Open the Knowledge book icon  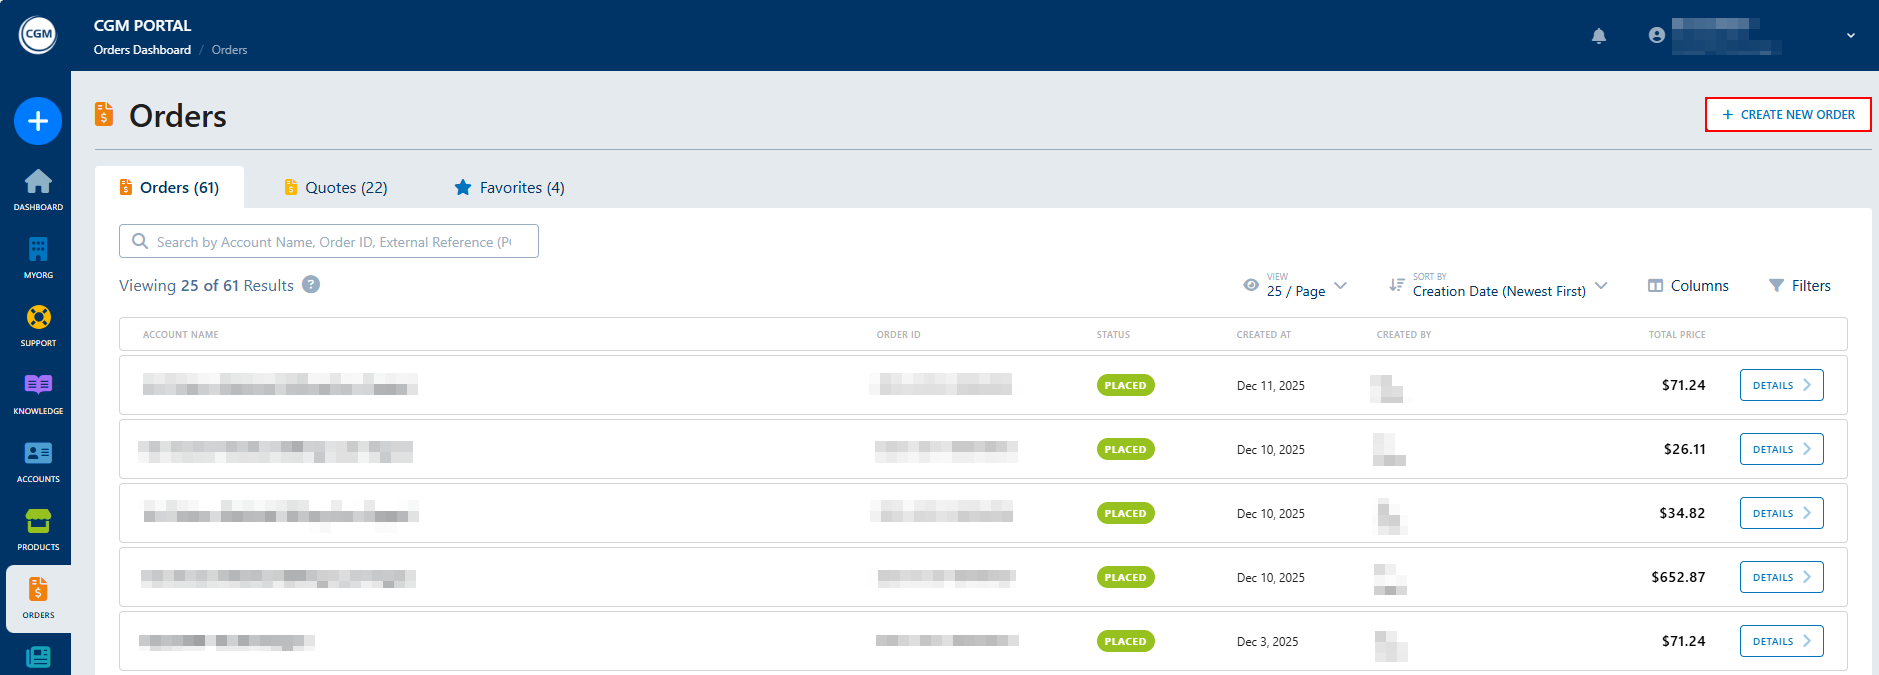pyautogui.click(x=38, y=387)
